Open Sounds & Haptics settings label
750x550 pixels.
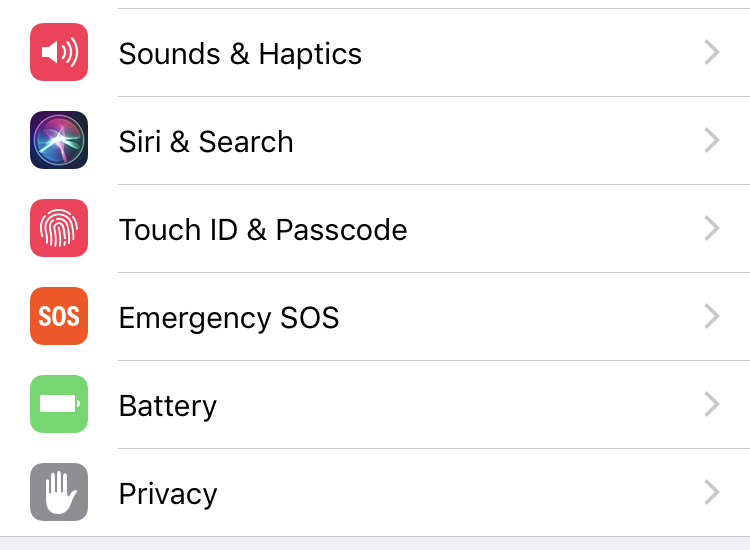point(240,53)
